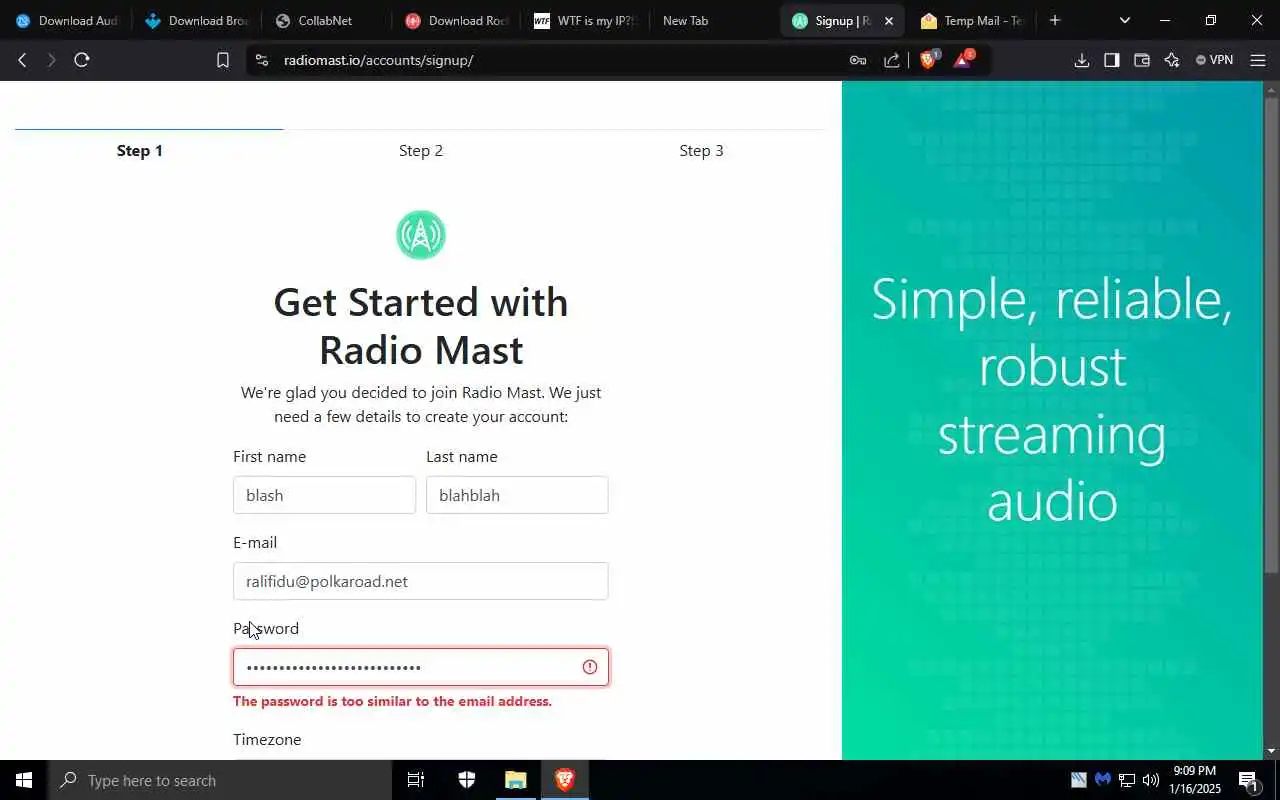Open site settings icon in address bar
1280x800 pixels.
(x=262, y=60)
